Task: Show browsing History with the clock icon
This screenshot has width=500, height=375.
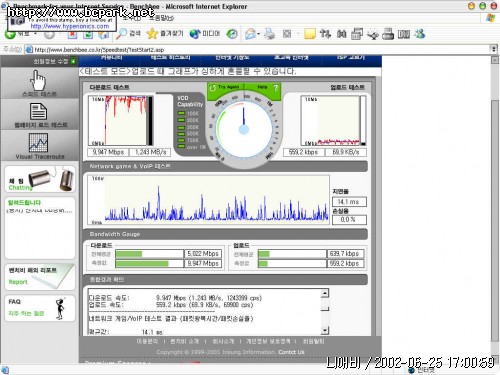Action: 232,34
